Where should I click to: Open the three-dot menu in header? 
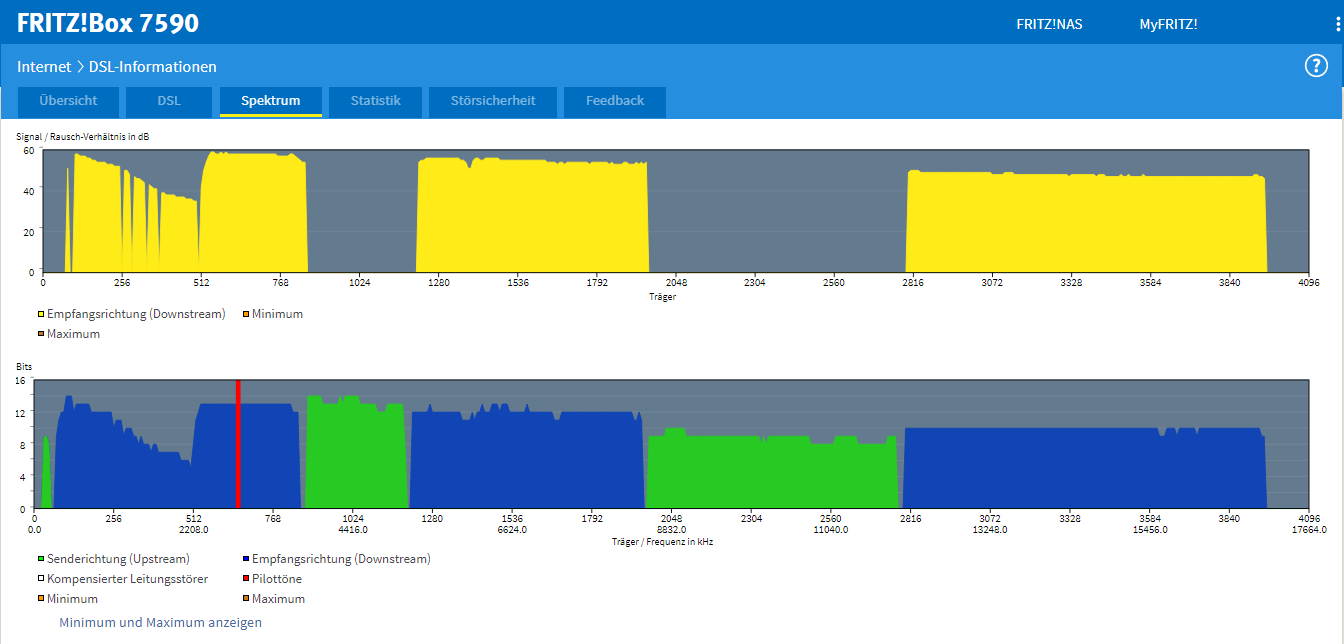(x=1337, y=24)
